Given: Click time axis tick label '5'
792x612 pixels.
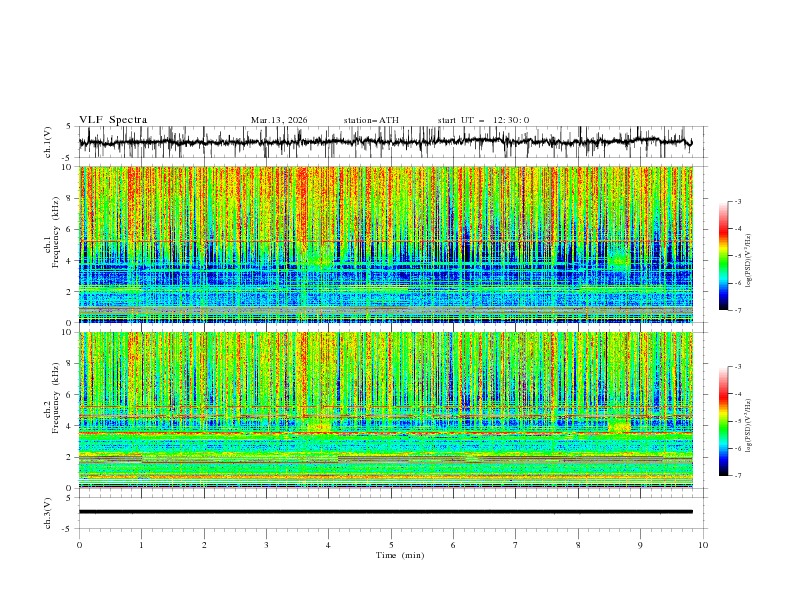Looking at the screenshot, I should point(391,545).
